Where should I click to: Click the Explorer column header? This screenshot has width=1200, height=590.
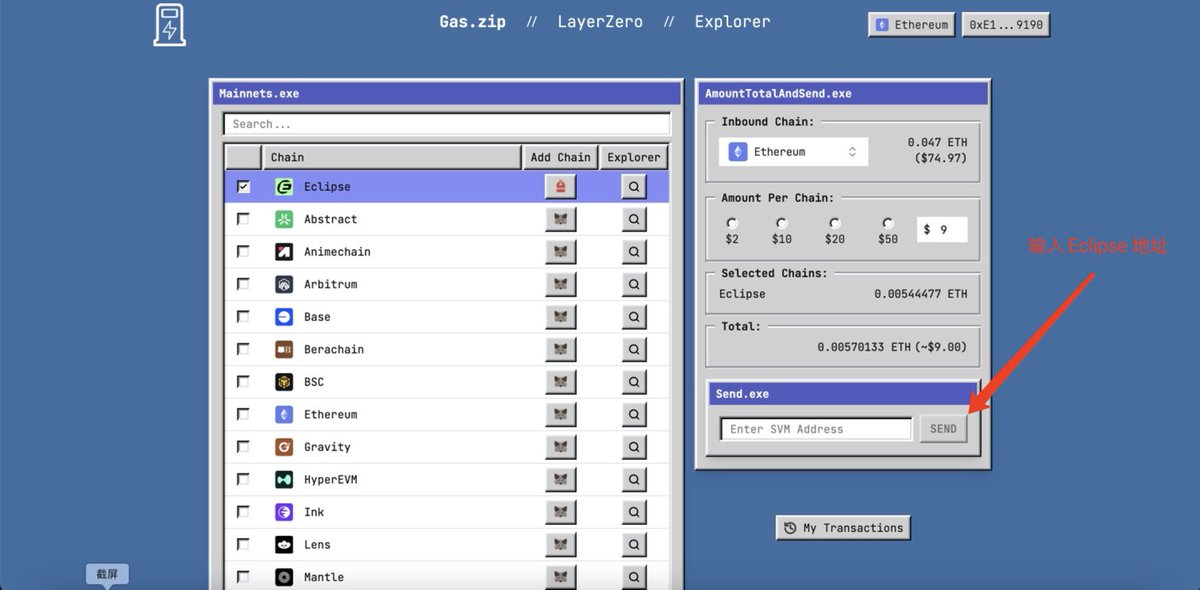[634, 157]
